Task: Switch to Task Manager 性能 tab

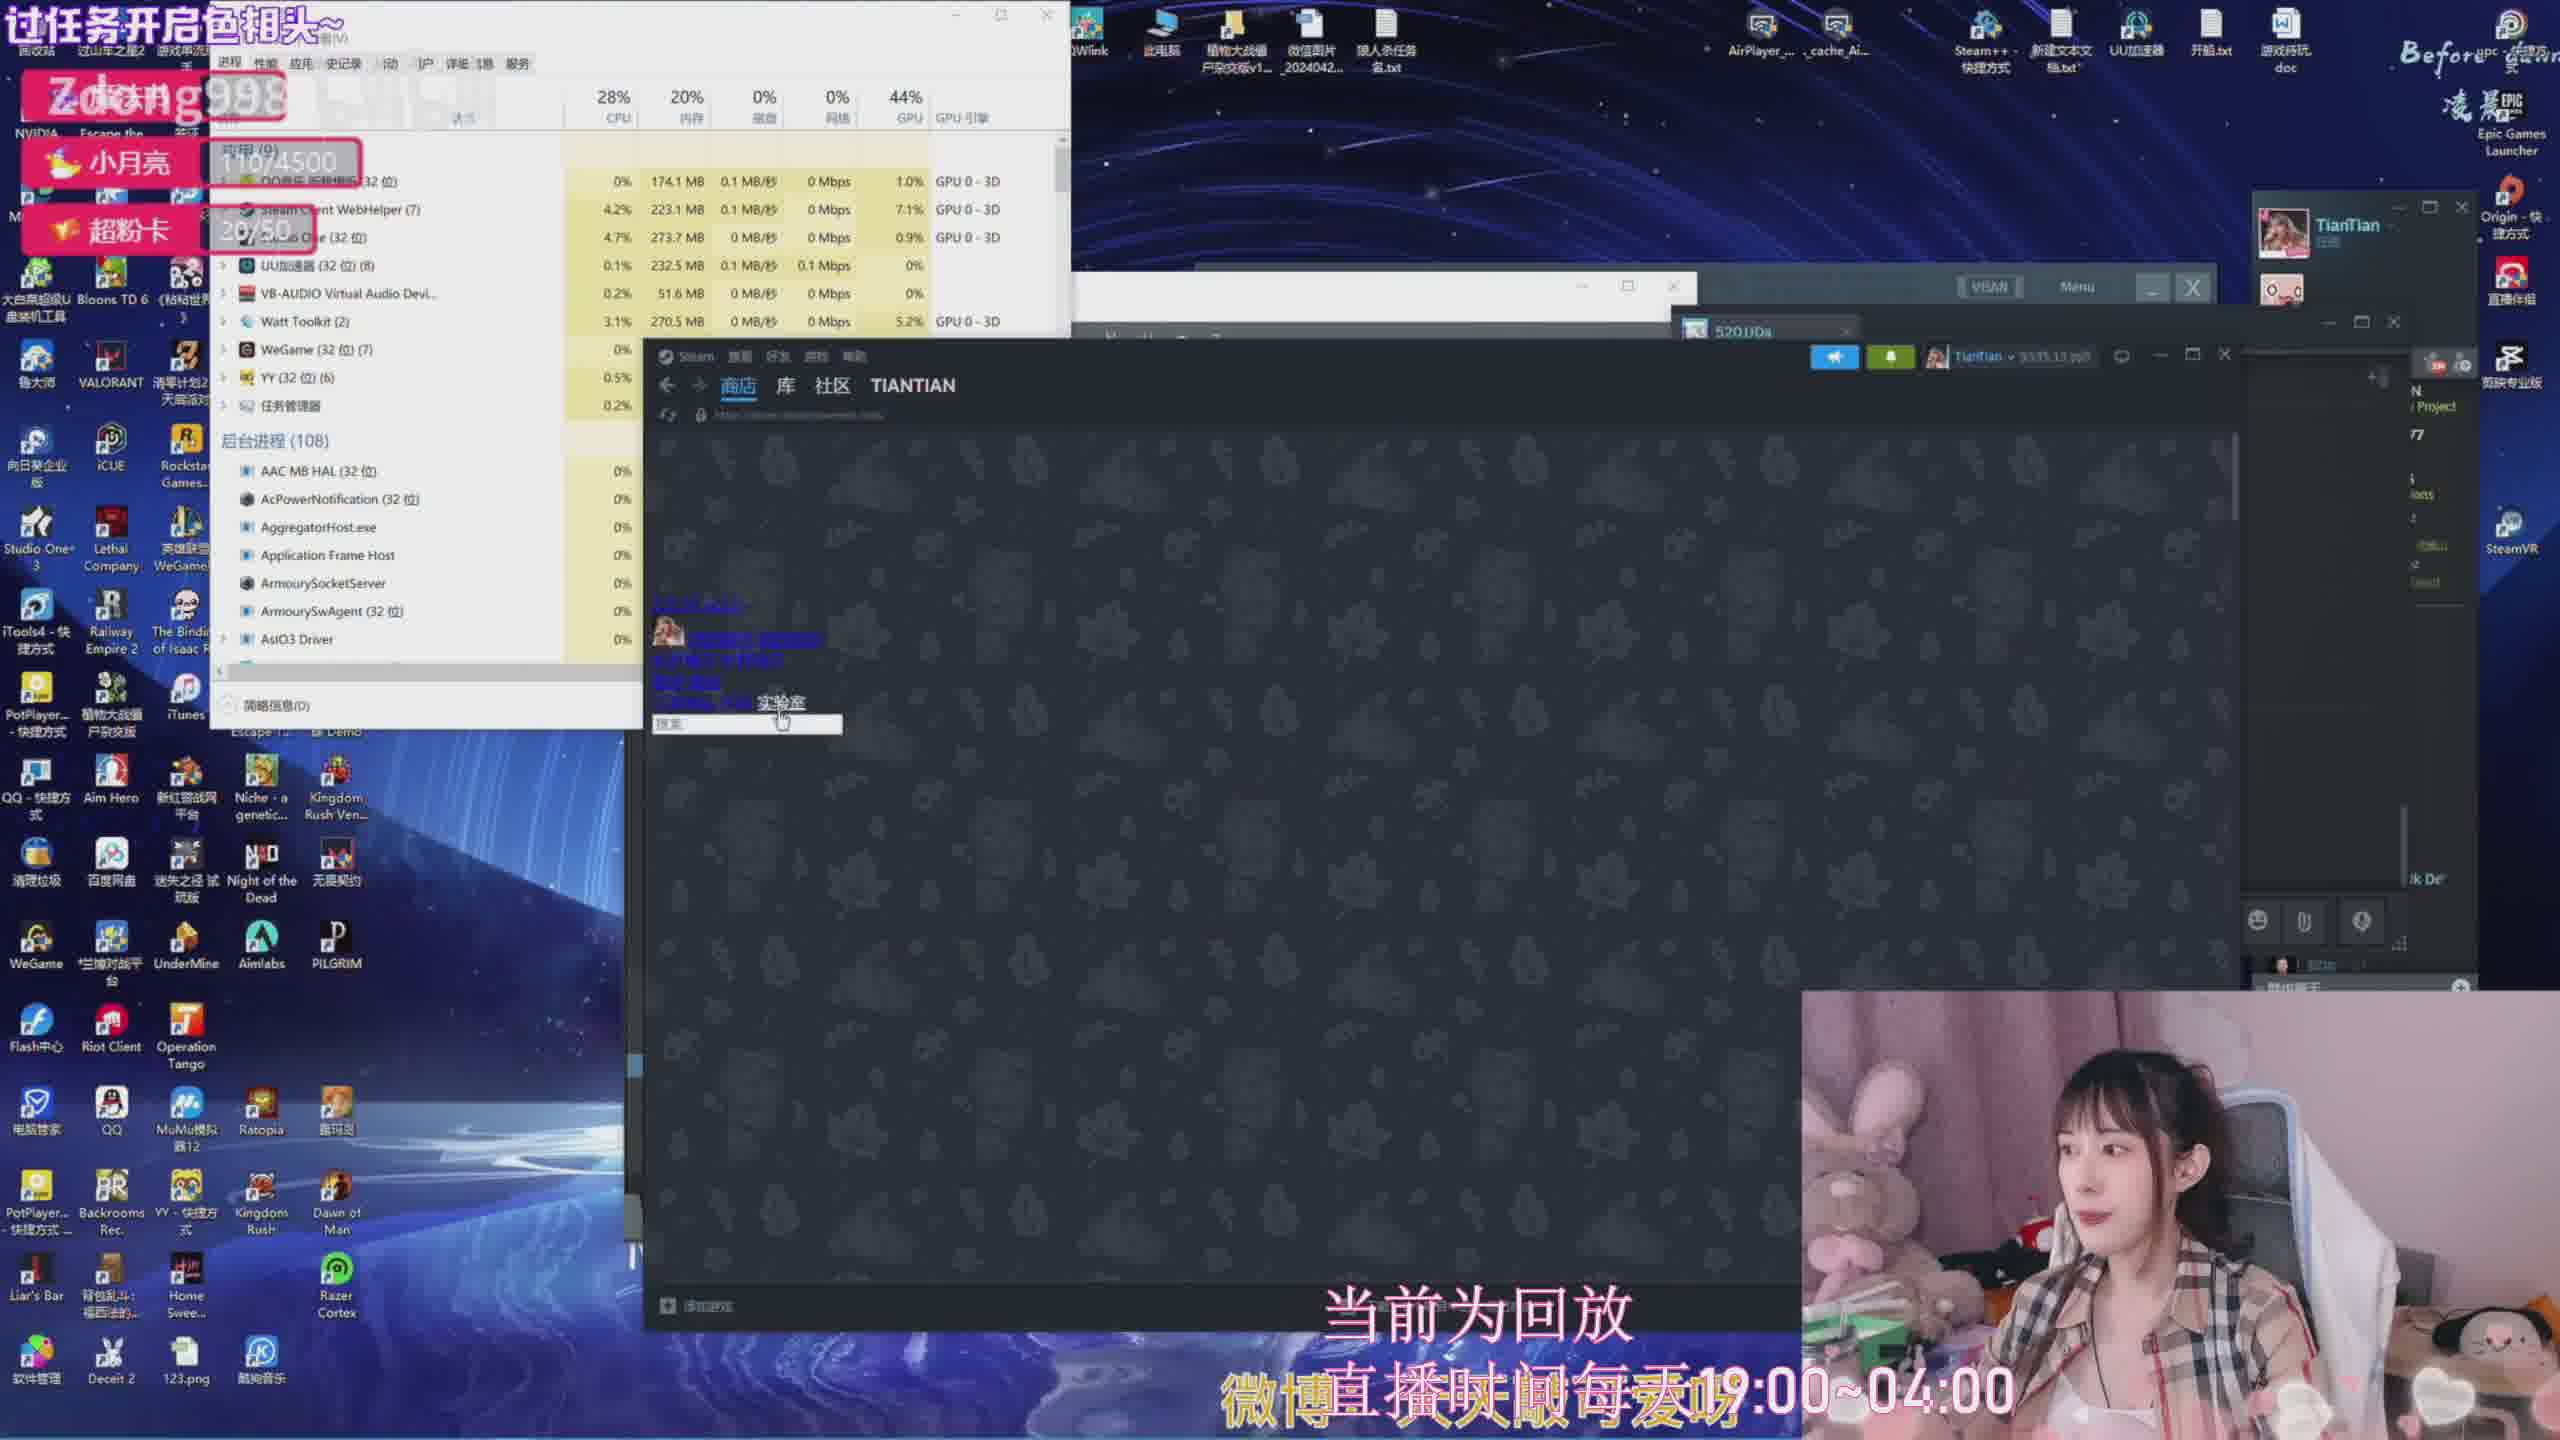Action: click(265, 63)
